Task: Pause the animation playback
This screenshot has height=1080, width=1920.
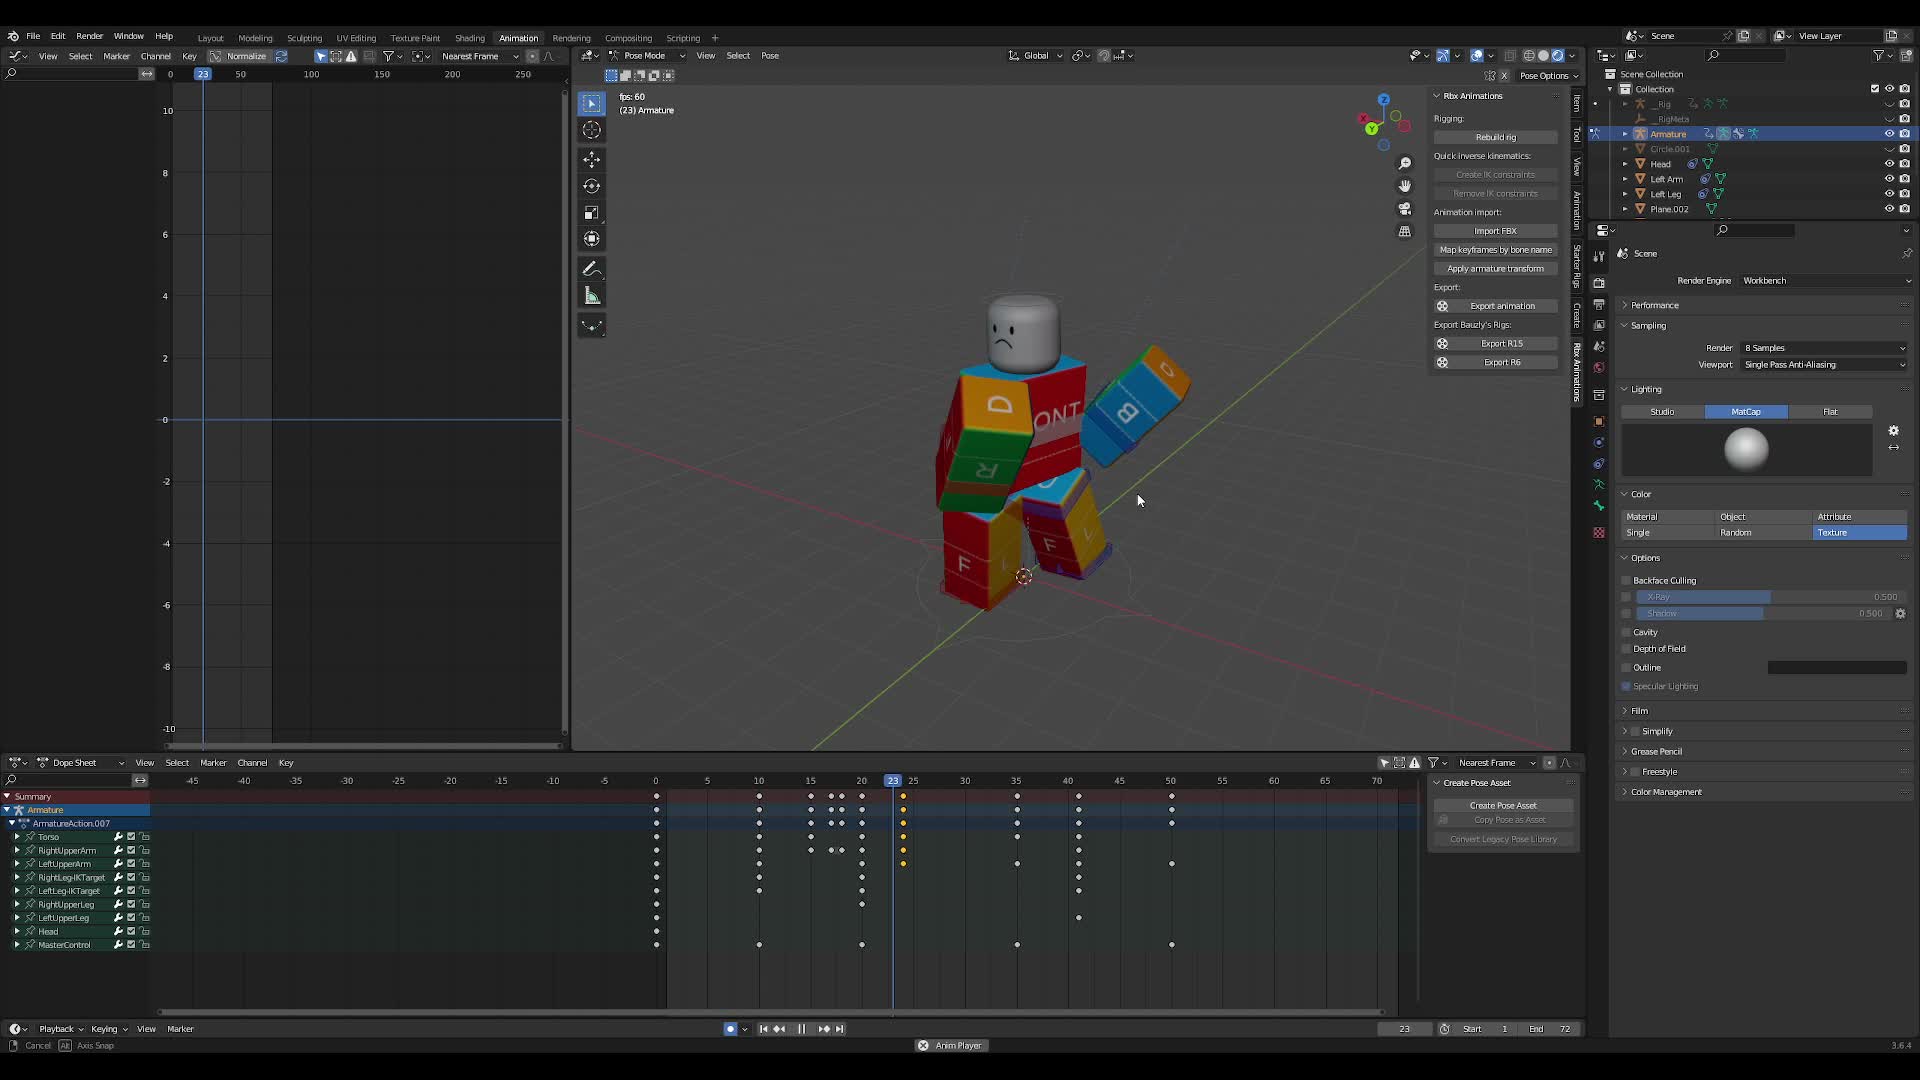Action: click(x=801, y=1029)
